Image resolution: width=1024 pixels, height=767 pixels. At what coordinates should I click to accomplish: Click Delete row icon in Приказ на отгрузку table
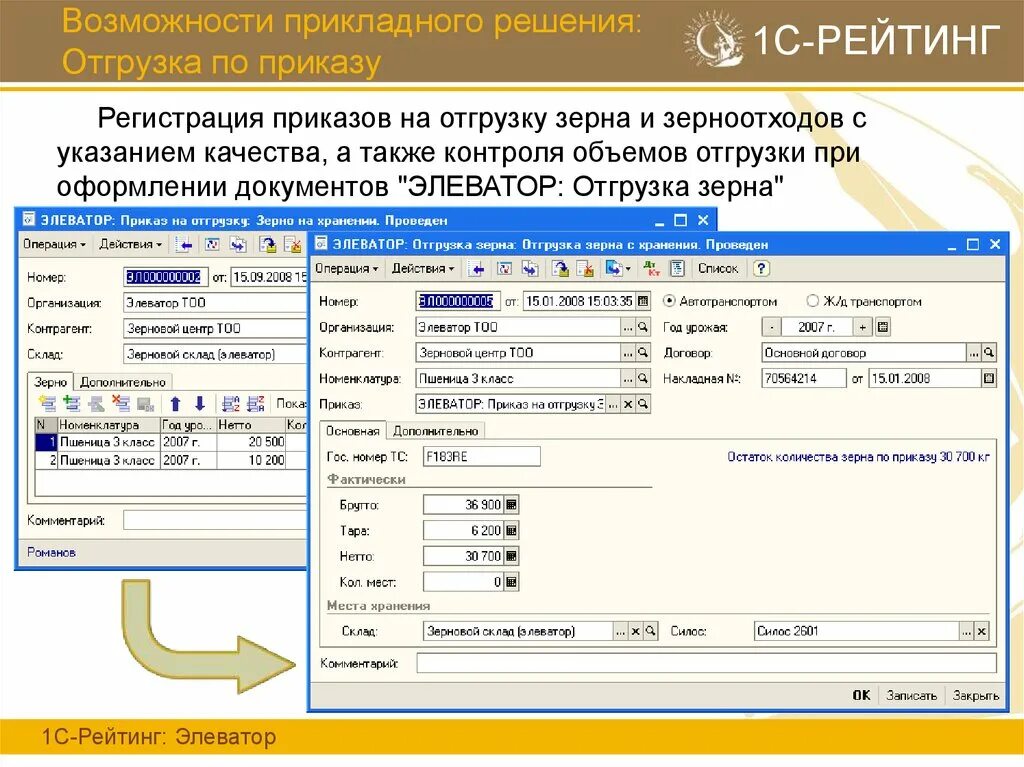click(121, 404)
